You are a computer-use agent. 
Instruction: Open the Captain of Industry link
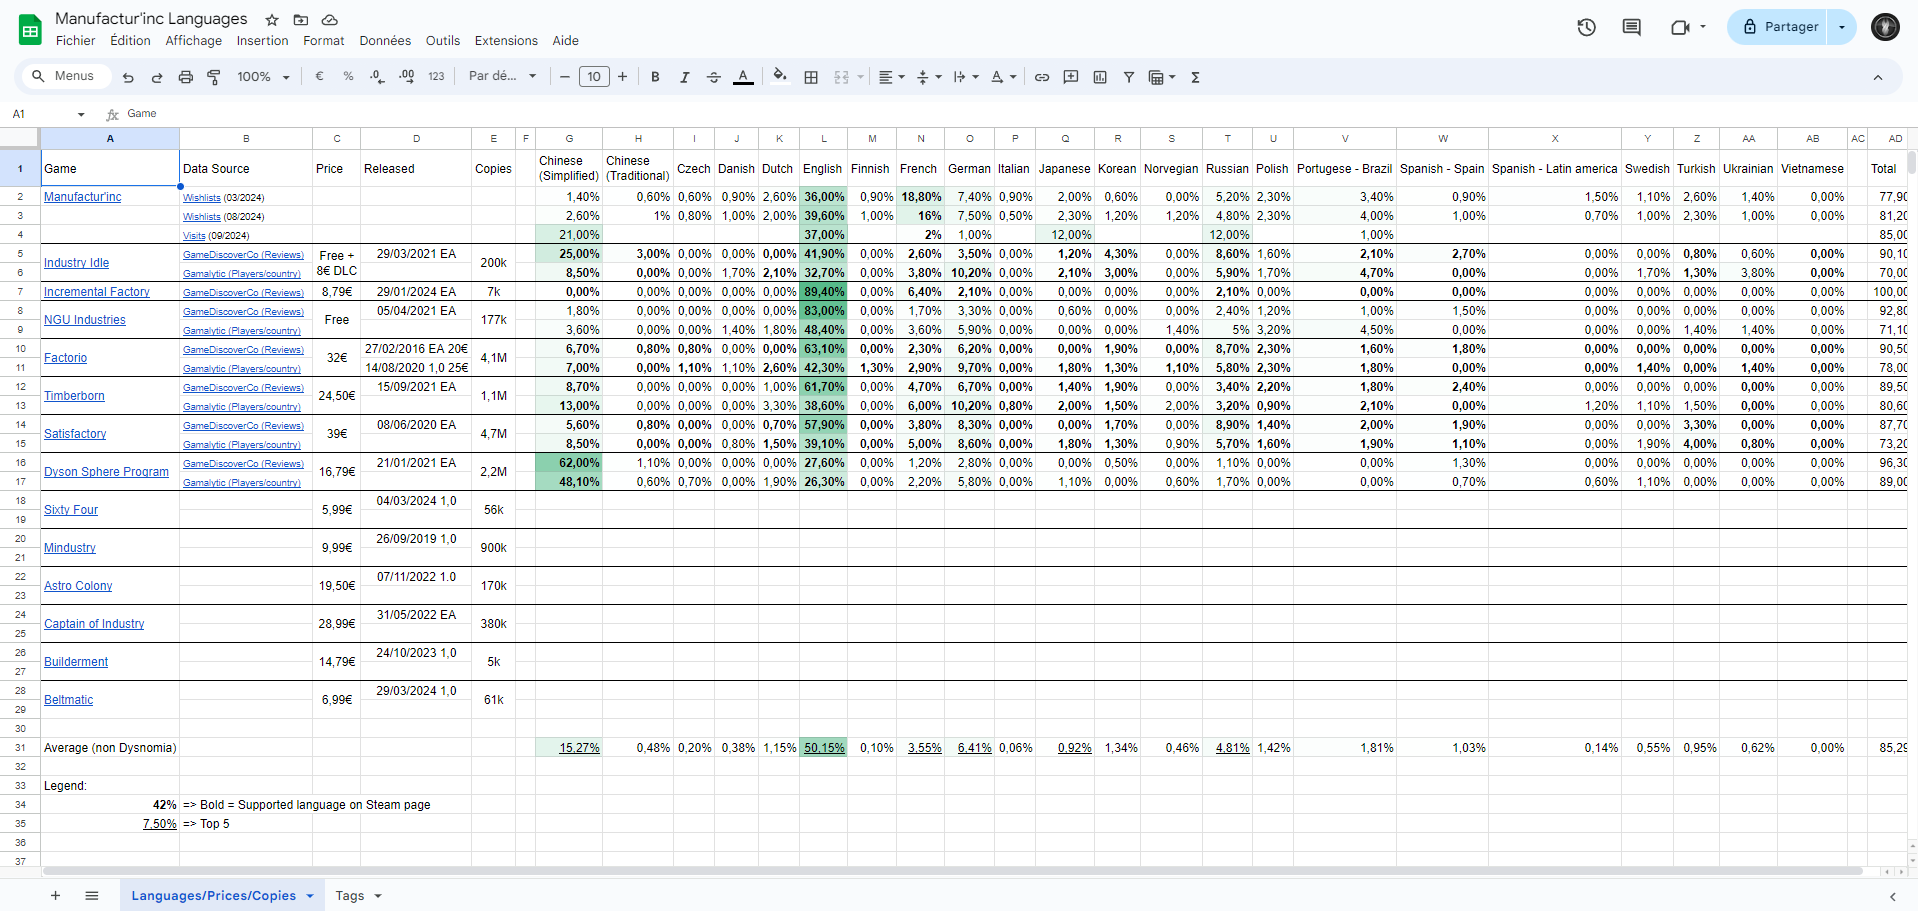(94, 624)
